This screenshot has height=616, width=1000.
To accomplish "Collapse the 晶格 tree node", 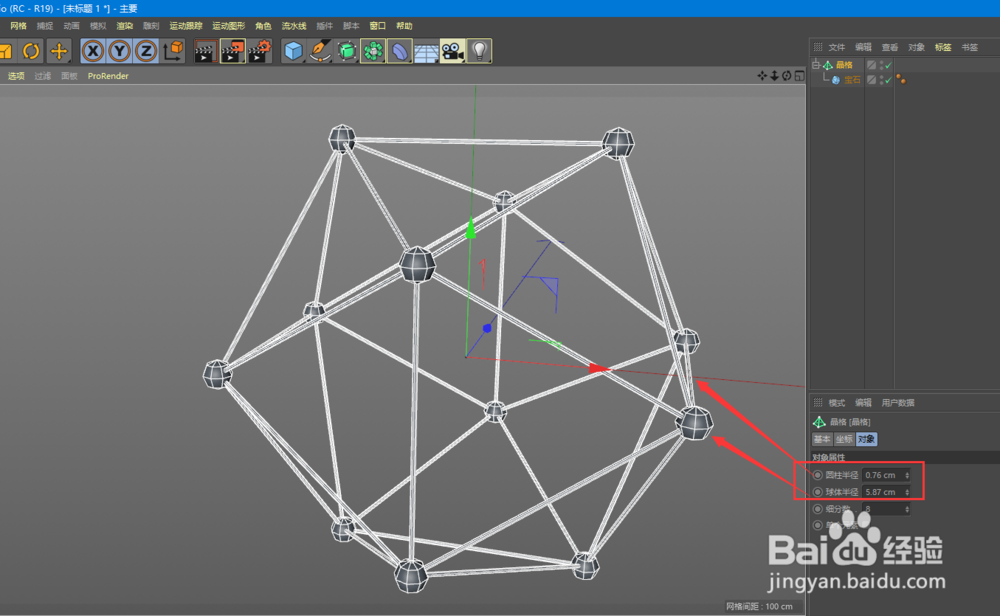I will [x=816, y=64].
